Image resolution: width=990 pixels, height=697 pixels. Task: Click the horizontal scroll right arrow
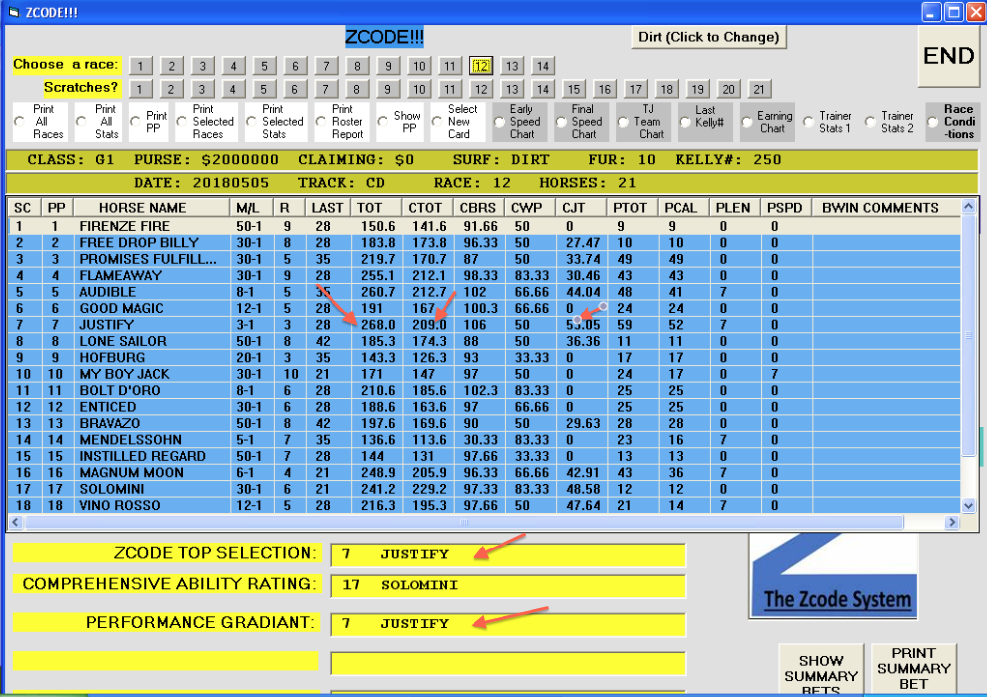[952, 522]
